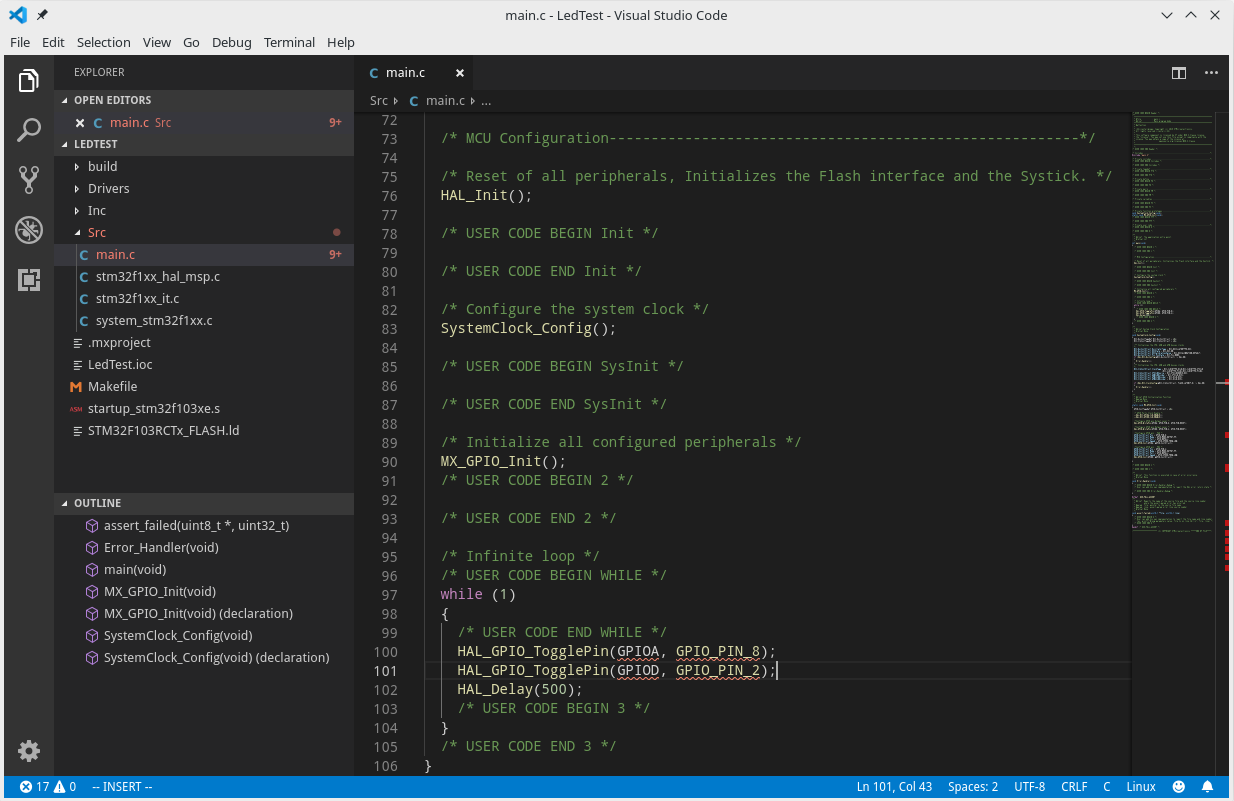Open the editor More Actions ellipsis

click(1211, 73)
